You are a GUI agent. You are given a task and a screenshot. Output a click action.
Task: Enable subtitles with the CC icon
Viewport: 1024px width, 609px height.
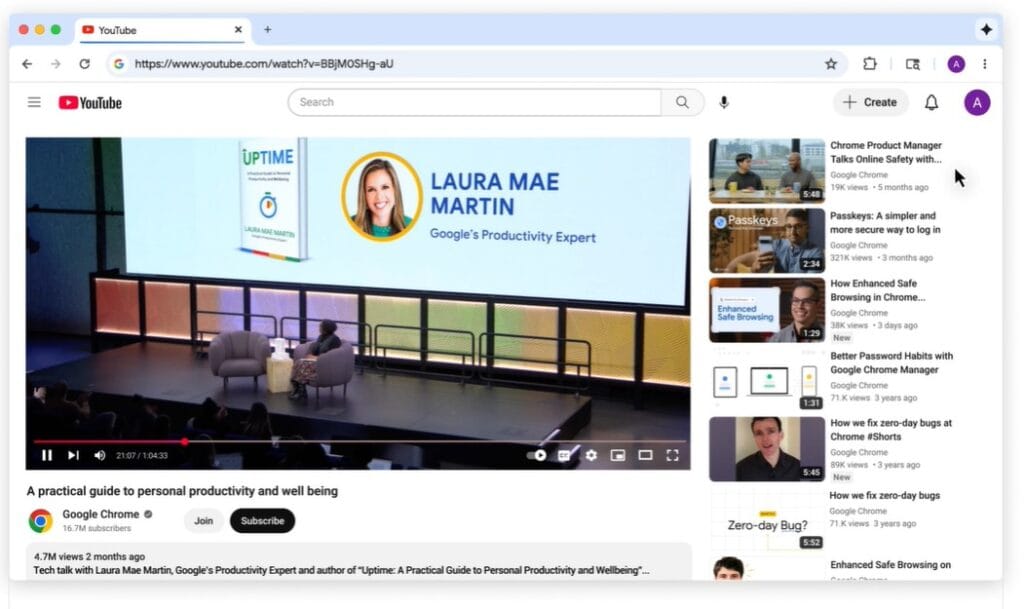(x=565, y=455)
